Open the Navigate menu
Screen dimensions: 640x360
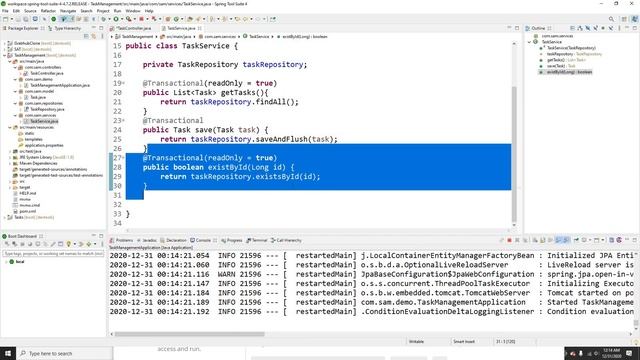coord(68,11)
